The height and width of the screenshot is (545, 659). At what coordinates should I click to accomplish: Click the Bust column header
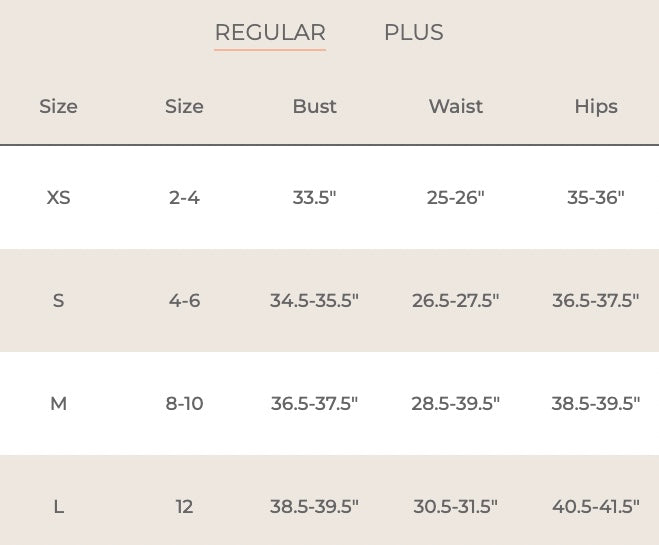pyautogui.click(x=314, y=106)
